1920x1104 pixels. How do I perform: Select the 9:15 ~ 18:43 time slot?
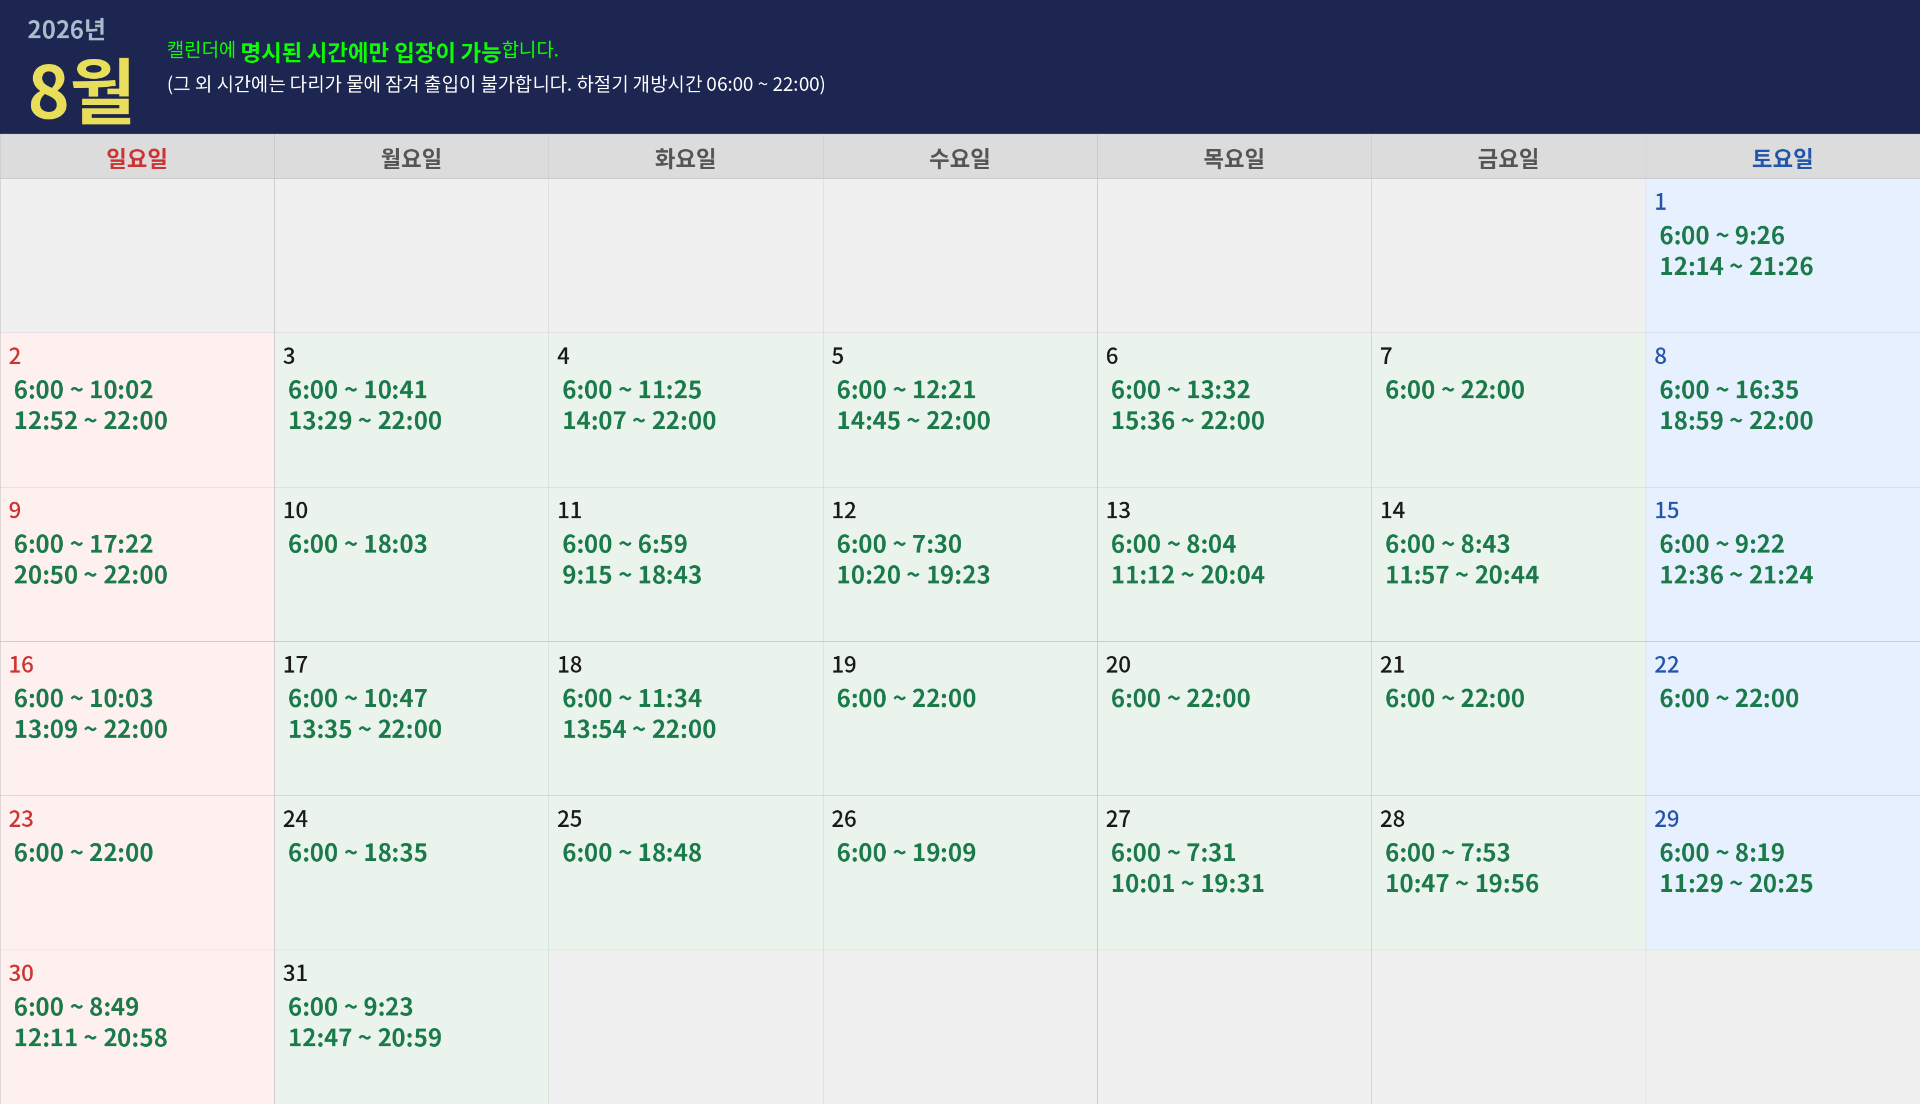click(632, 575)
